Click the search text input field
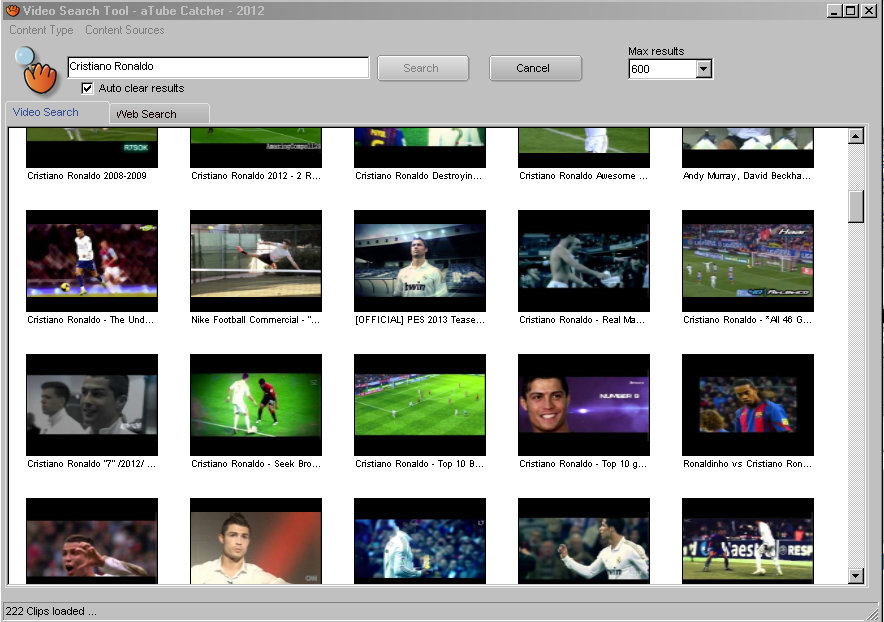This screenshot has width=884, height=622. [218, 67]
